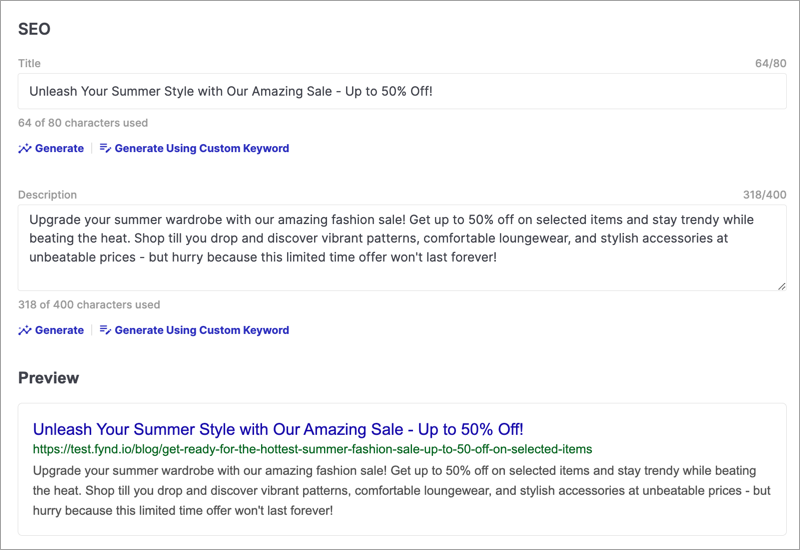Click inside the Description text area
800x550 pixels.
(x=402, y=248)
